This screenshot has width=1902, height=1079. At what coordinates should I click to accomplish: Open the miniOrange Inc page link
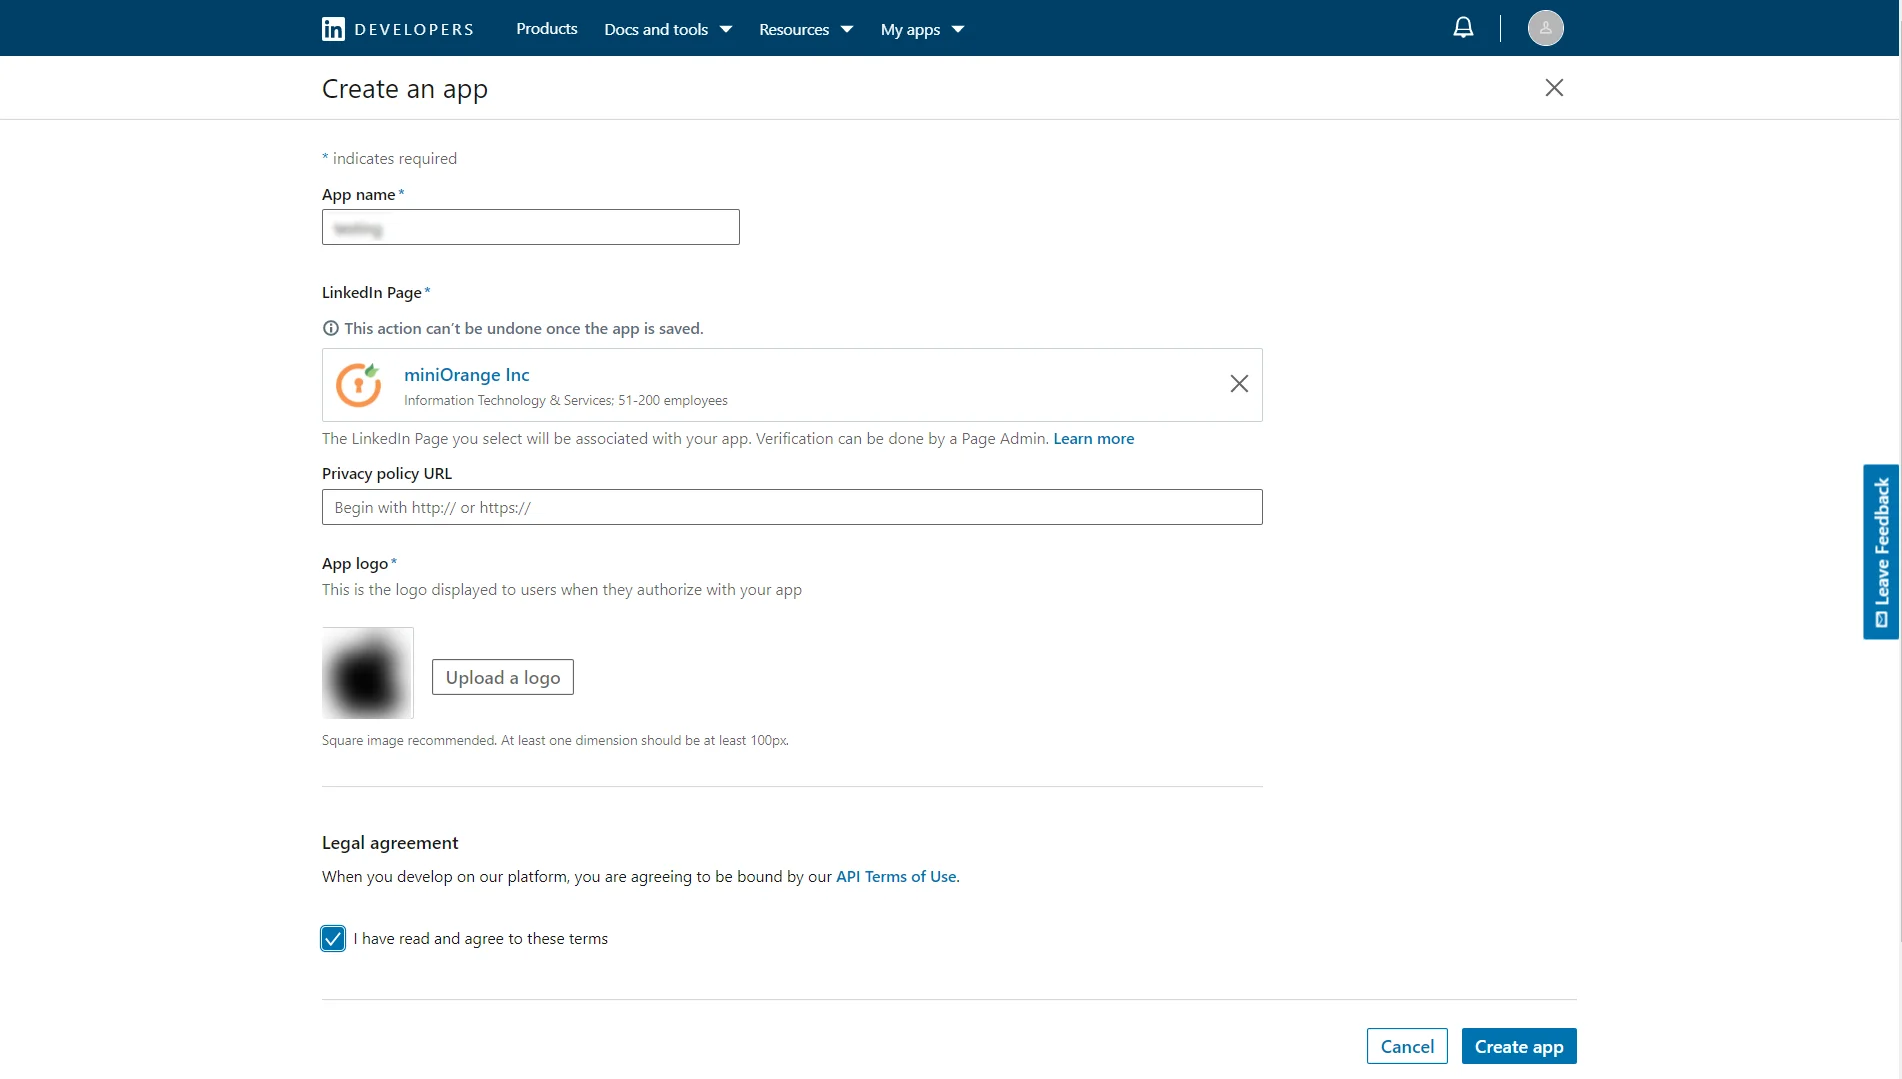point(466,374)
